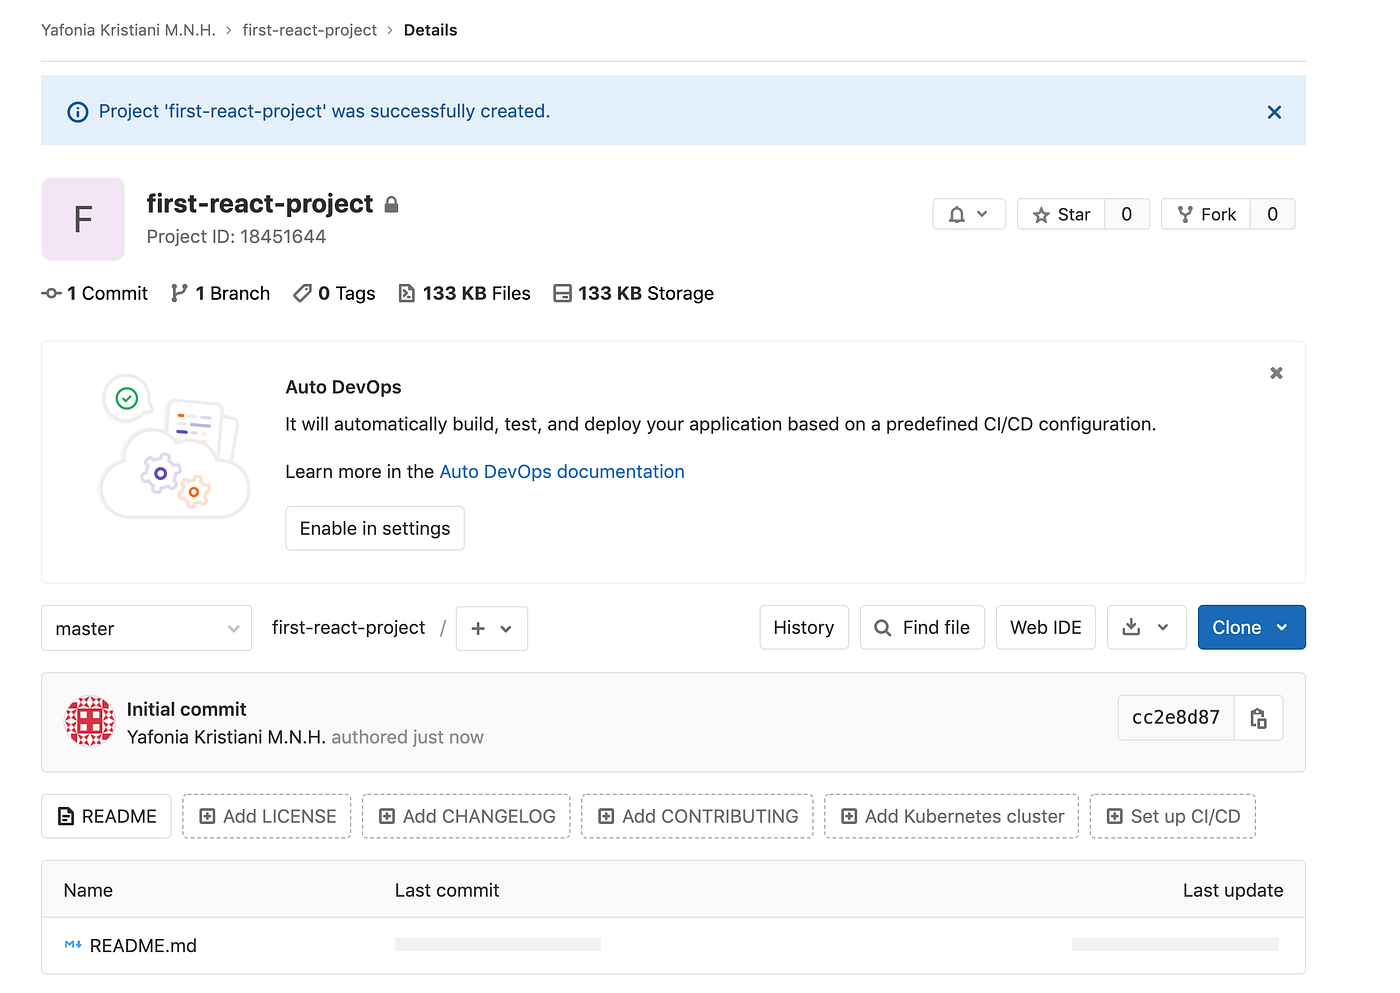Open the README.md file

[x=143, y=946]
